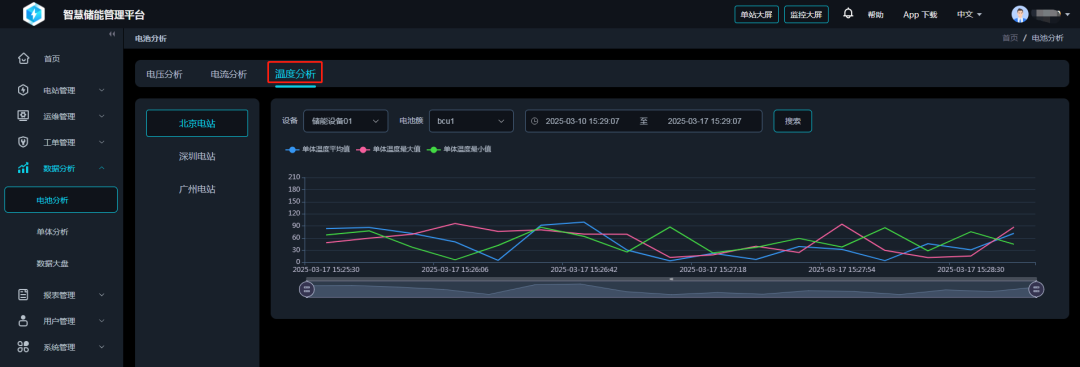Click start date 2025-03-10 15:29:07 field

[583, 121]
